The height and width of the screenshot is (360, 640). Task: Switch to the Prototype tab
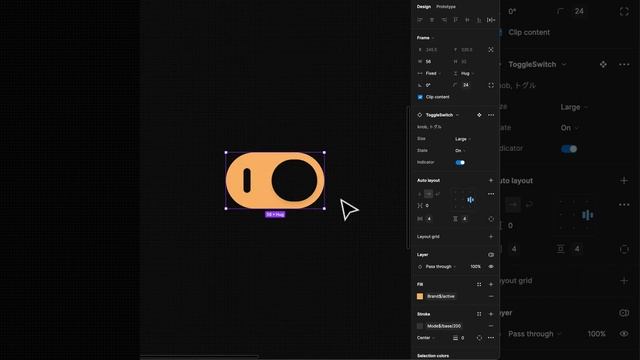click(446, 7)
